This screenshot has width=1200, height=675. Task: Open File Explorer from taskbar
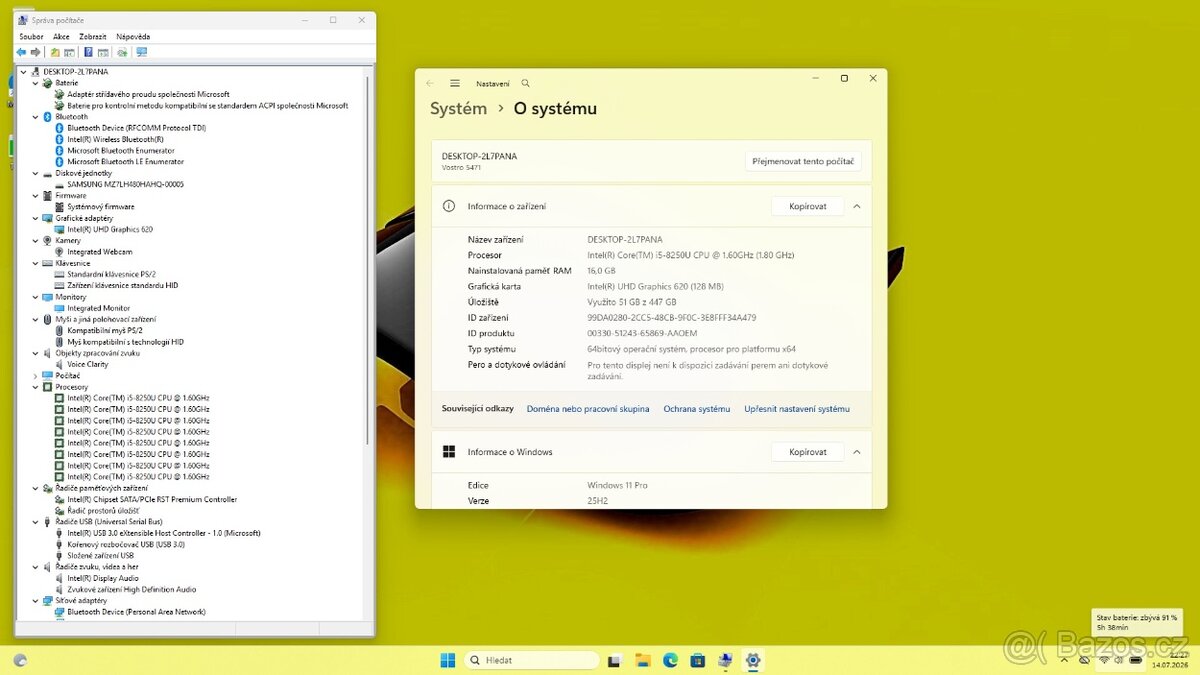[643, 660]
